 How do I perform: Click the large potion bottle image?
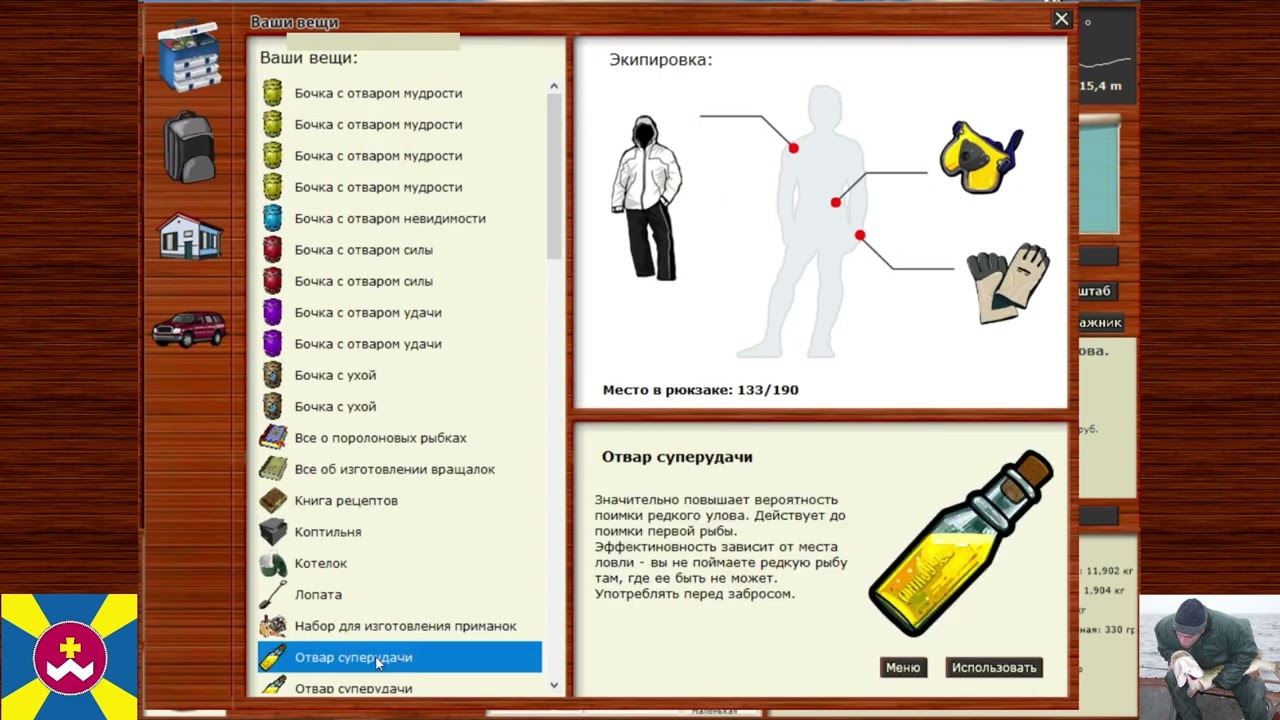tap(961, 543)
